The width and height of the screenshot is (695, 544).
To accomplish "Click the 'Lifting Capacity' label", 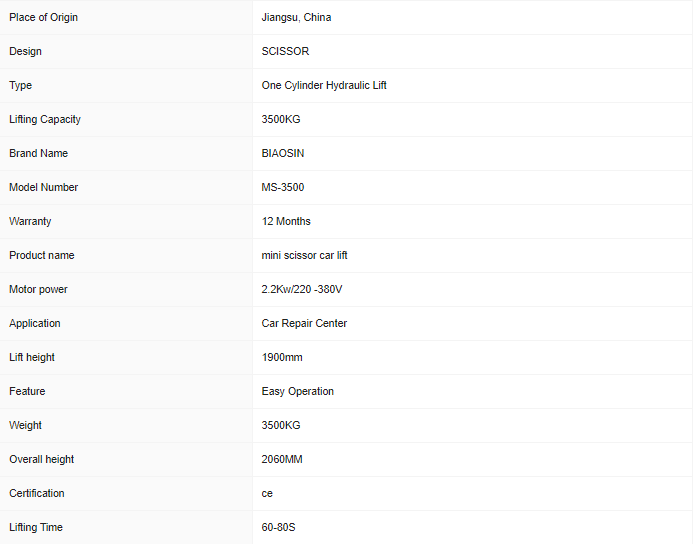I will point(45,120).
